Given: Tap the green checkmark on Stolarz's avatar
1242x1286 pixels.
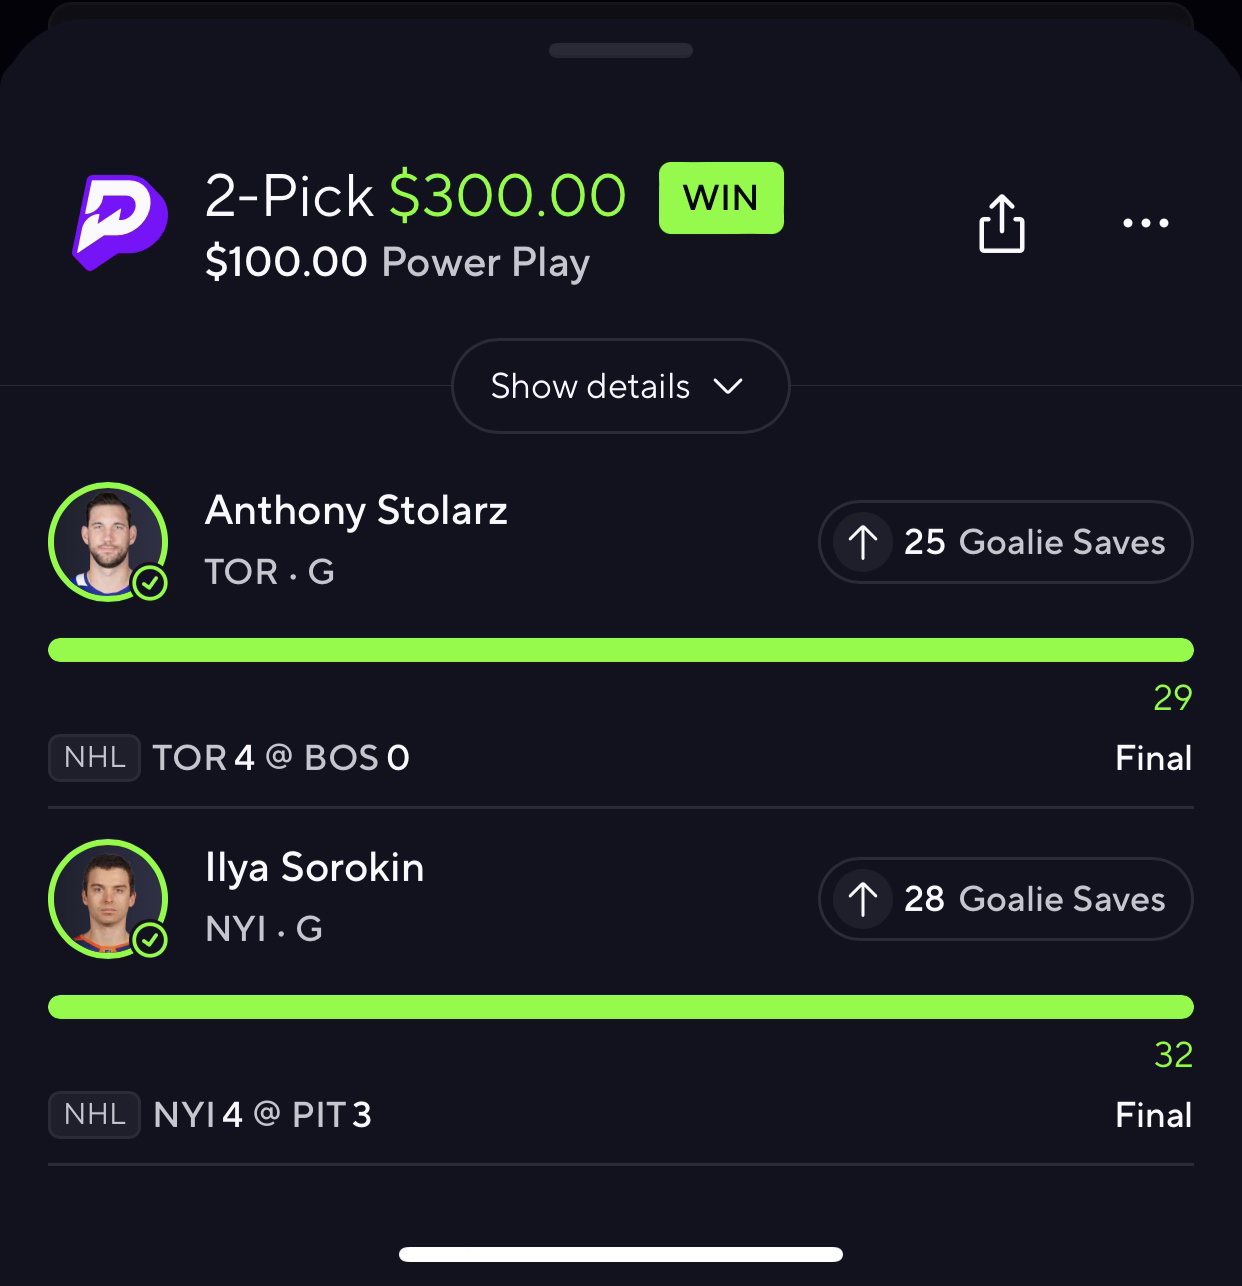Looking at the screenshot, I should click(x=150, y=583).
